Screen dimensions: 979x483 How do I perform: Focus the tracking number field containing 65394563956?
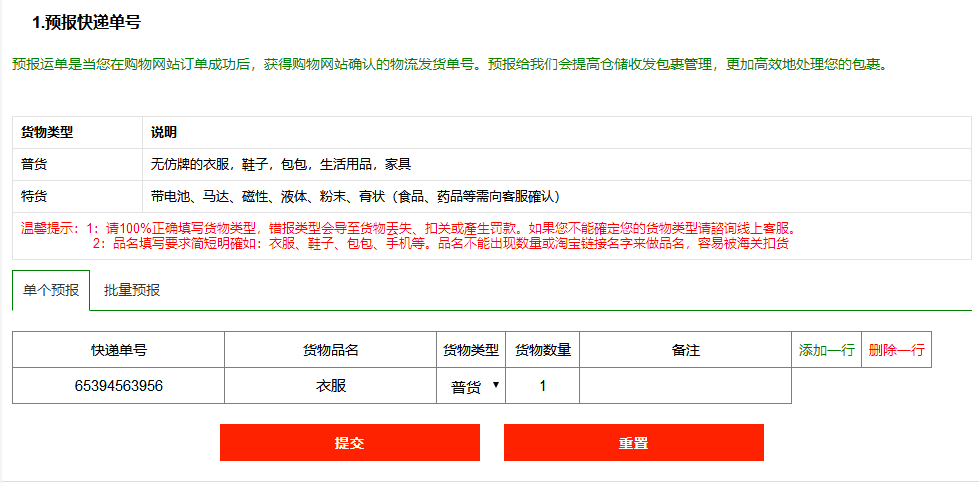pos(119,386)
